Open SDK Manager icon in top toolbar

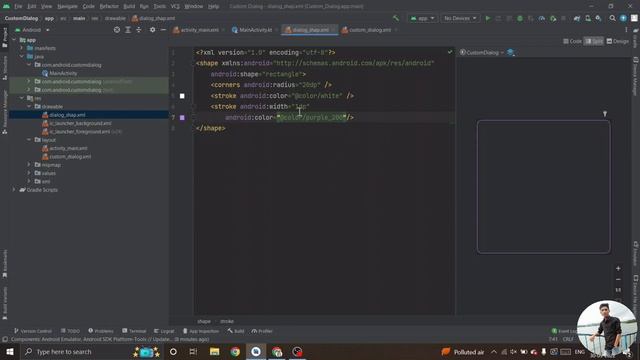point(598,18)
